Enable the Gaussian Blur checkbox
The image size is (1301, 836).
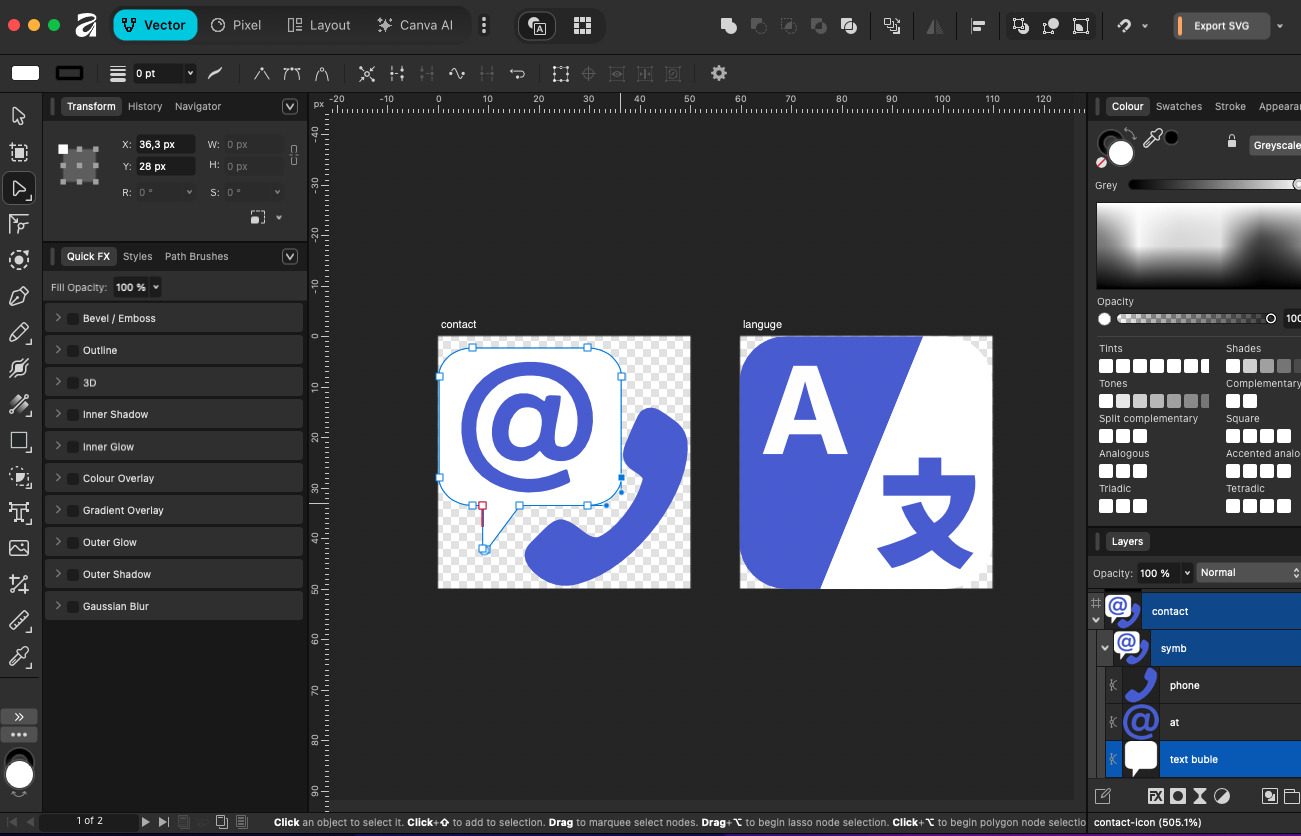pyautogui.click(x=73, y=606)
